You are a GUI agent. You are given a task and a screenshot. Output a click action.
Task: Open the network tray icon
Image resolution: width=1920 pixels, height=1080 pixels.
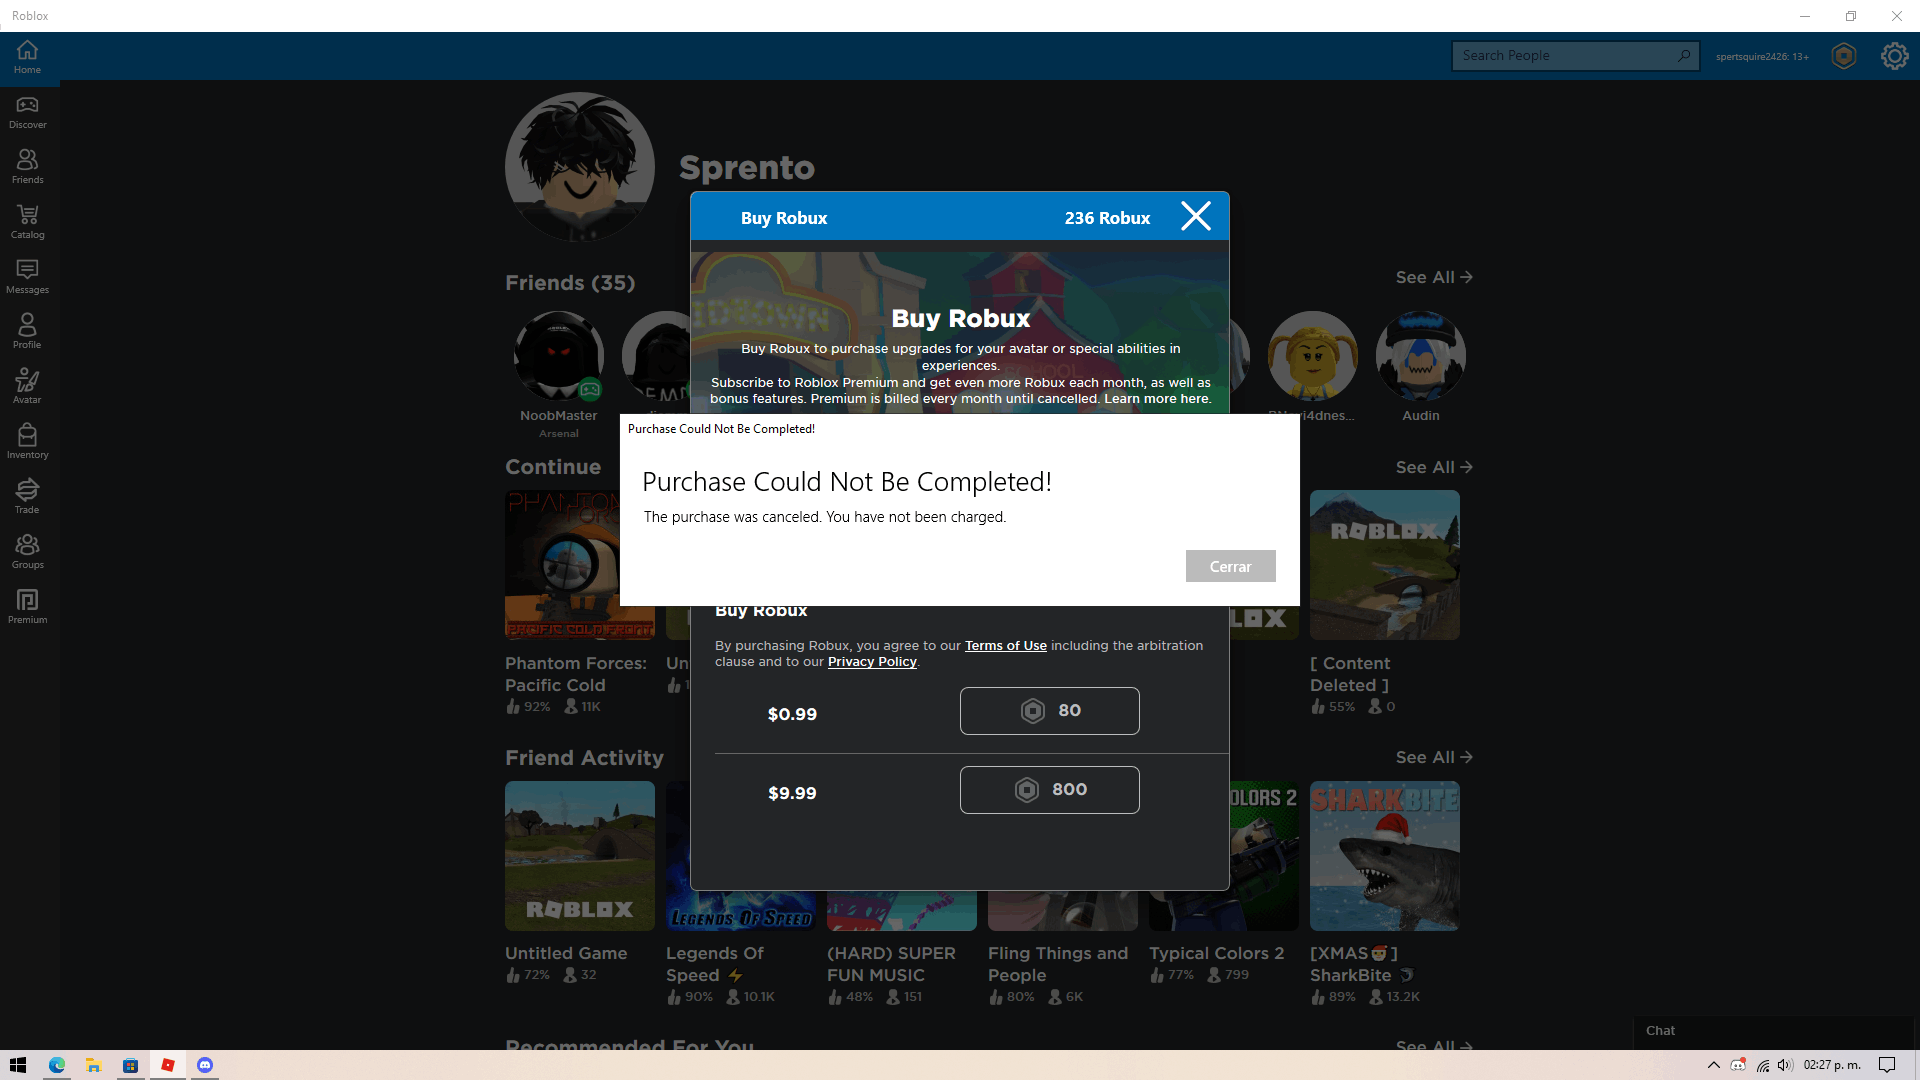pyautogui.click(x=1762, y=1065)
